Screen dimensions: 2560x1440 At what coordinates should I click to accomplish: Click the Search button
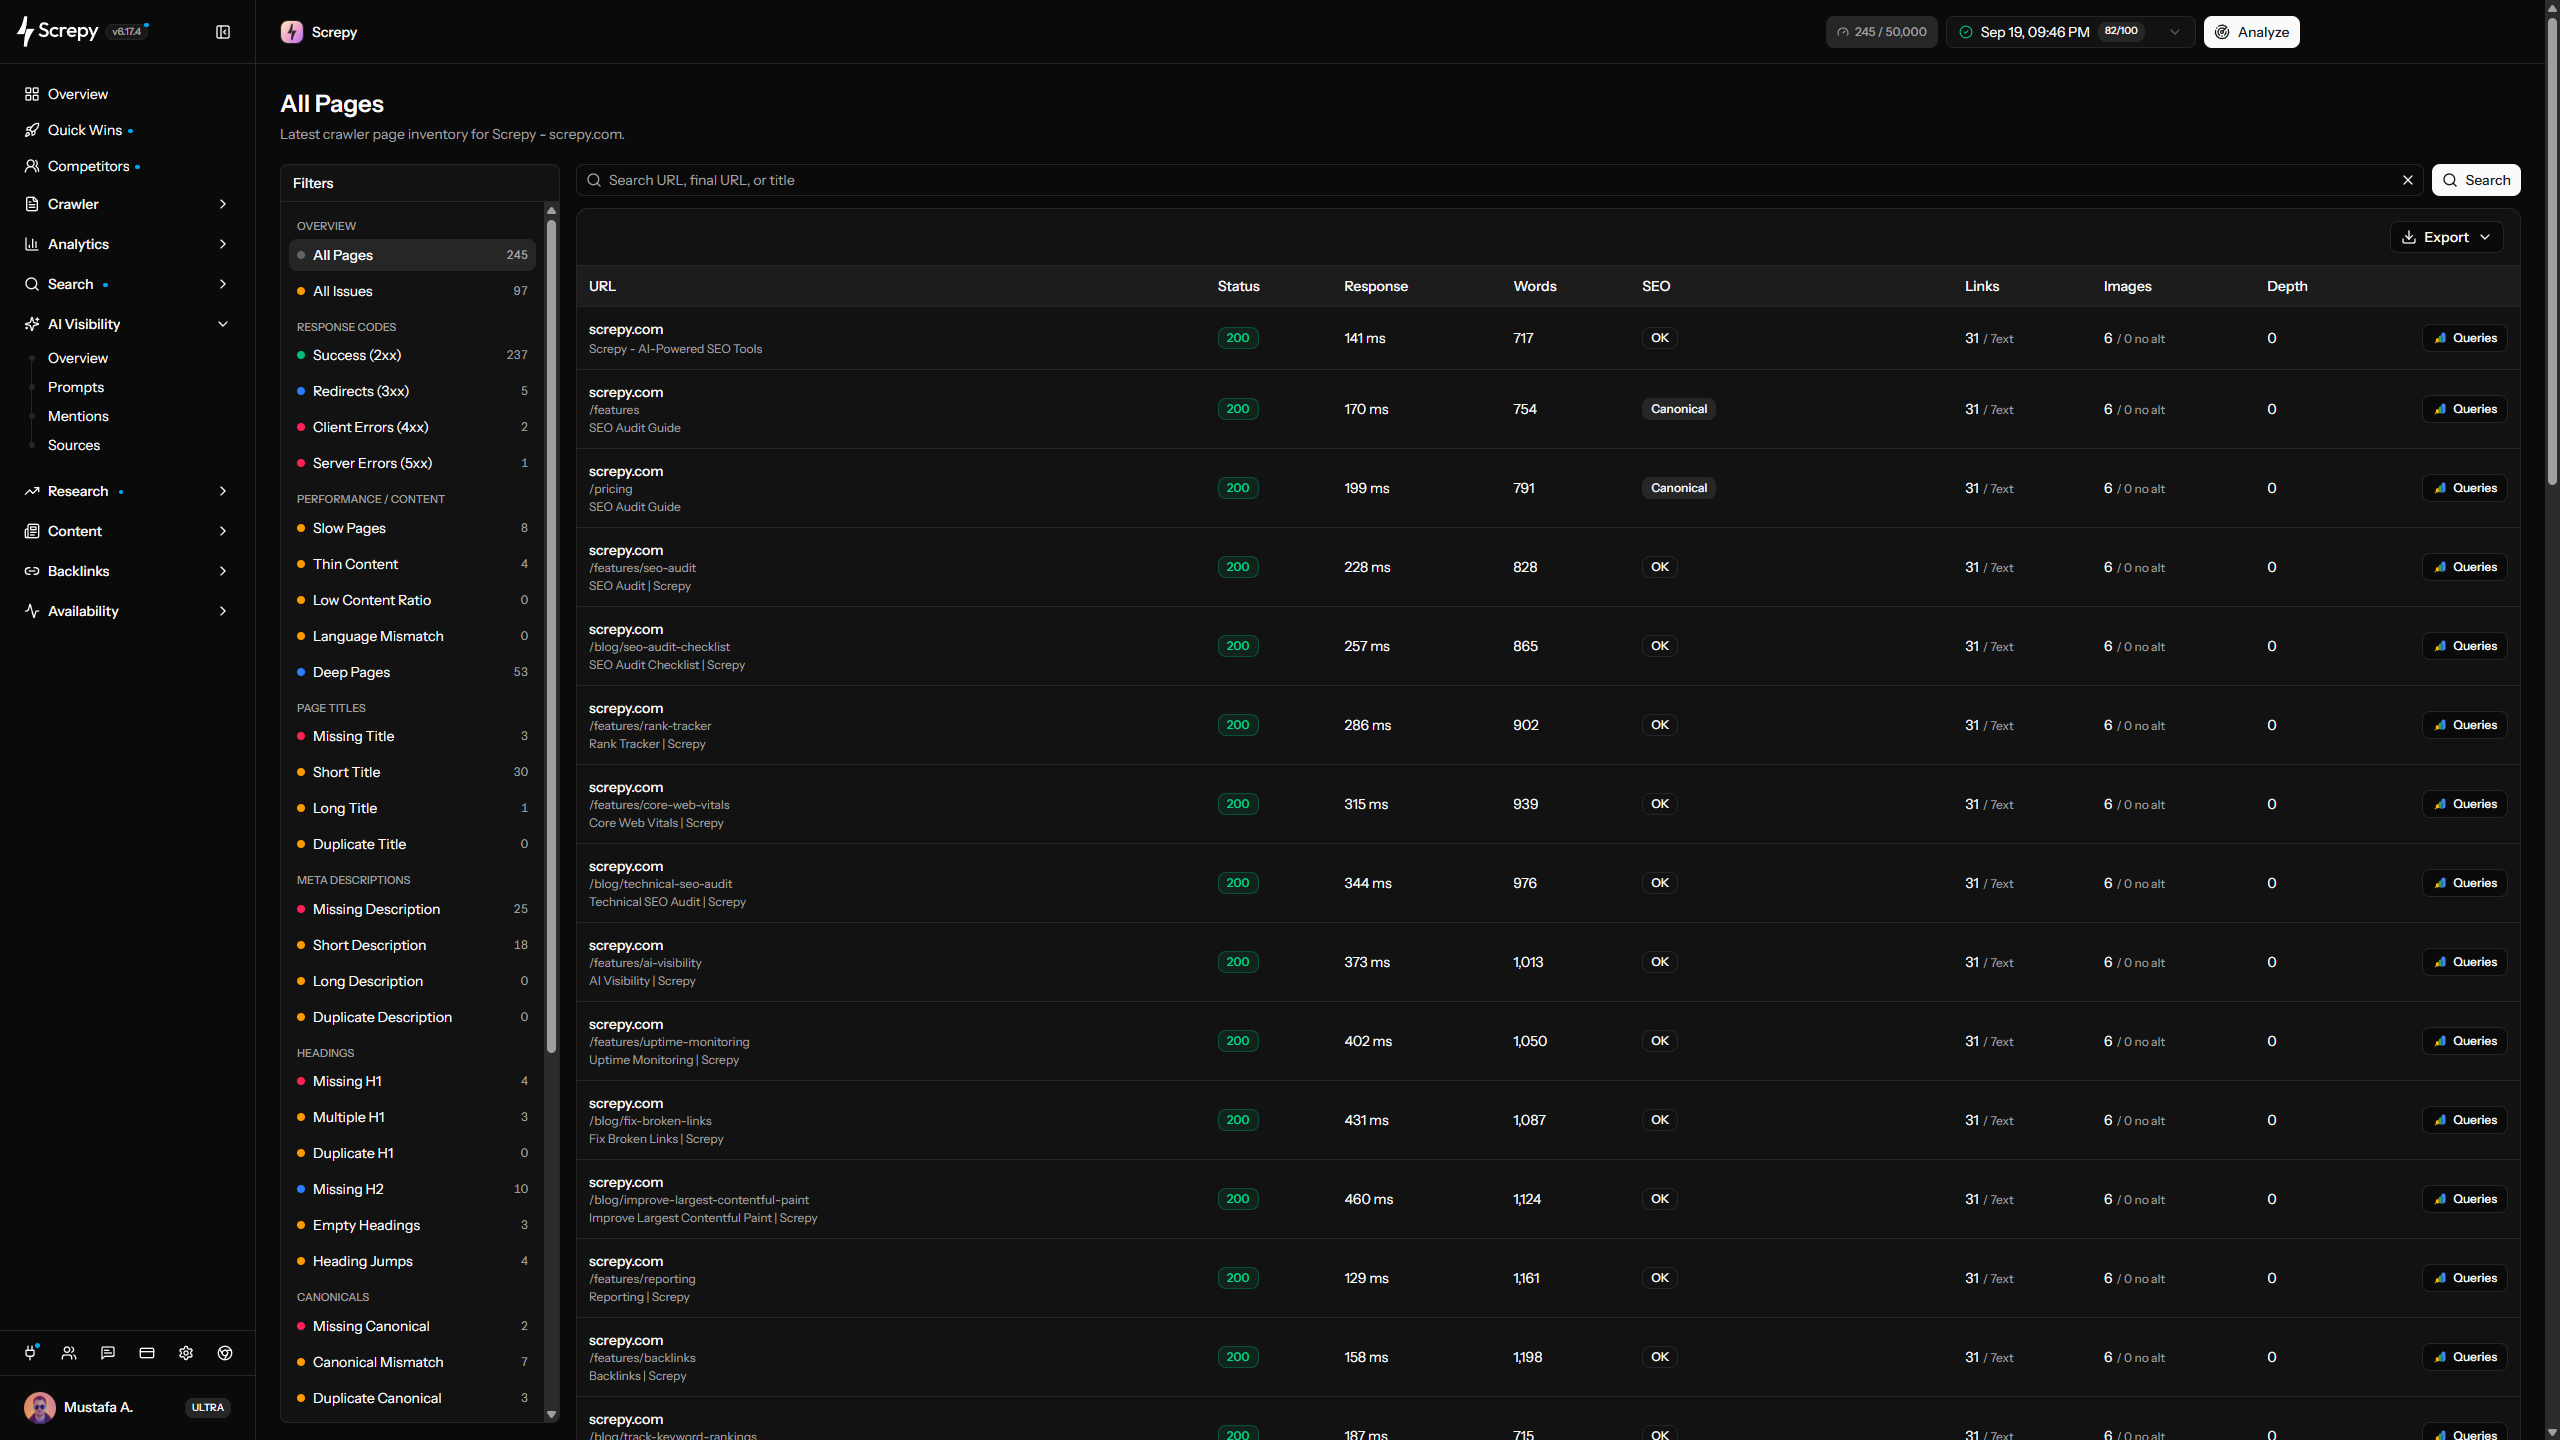click(2476, 180)
